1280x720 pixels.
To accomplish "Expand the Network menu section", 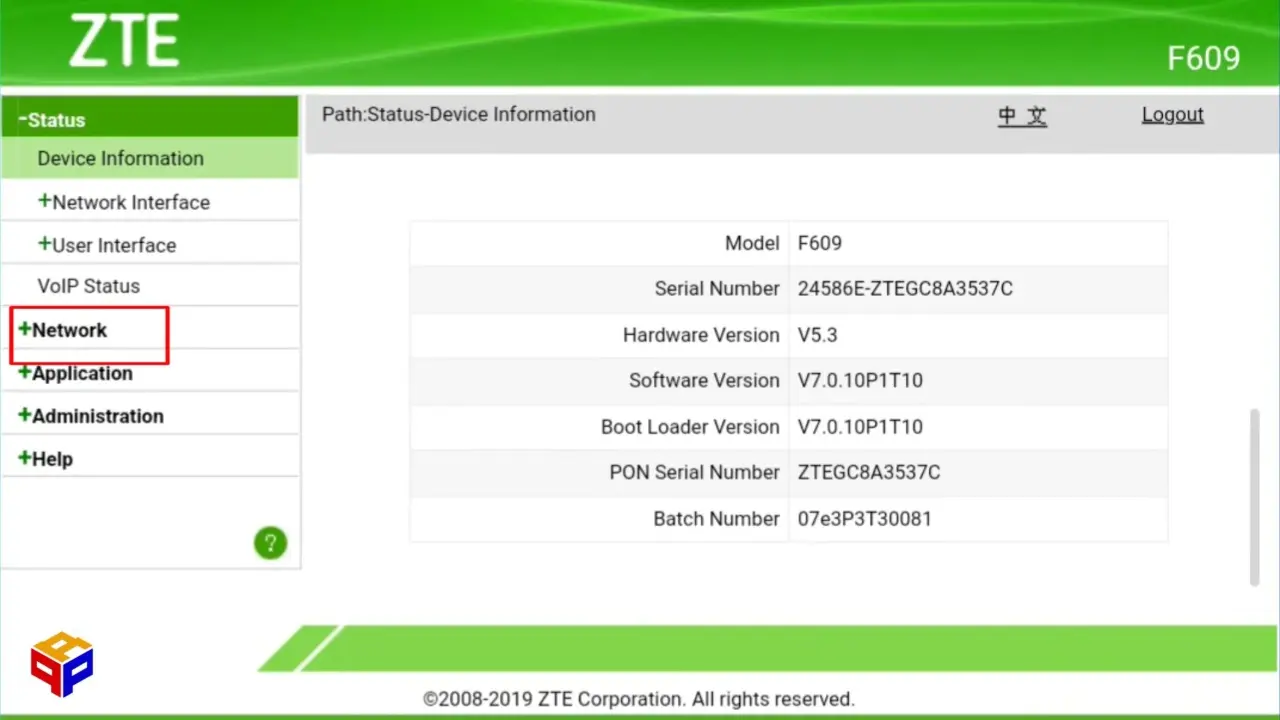I will (69, 330).
